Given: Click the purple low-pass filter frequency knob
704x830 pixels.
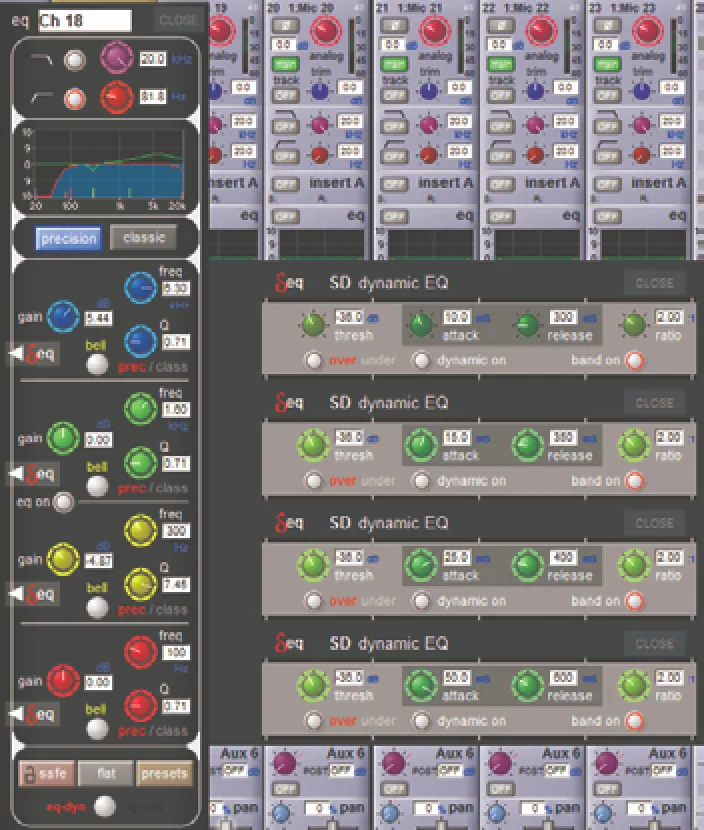Looking at the screenshot, I should (116, 58).
